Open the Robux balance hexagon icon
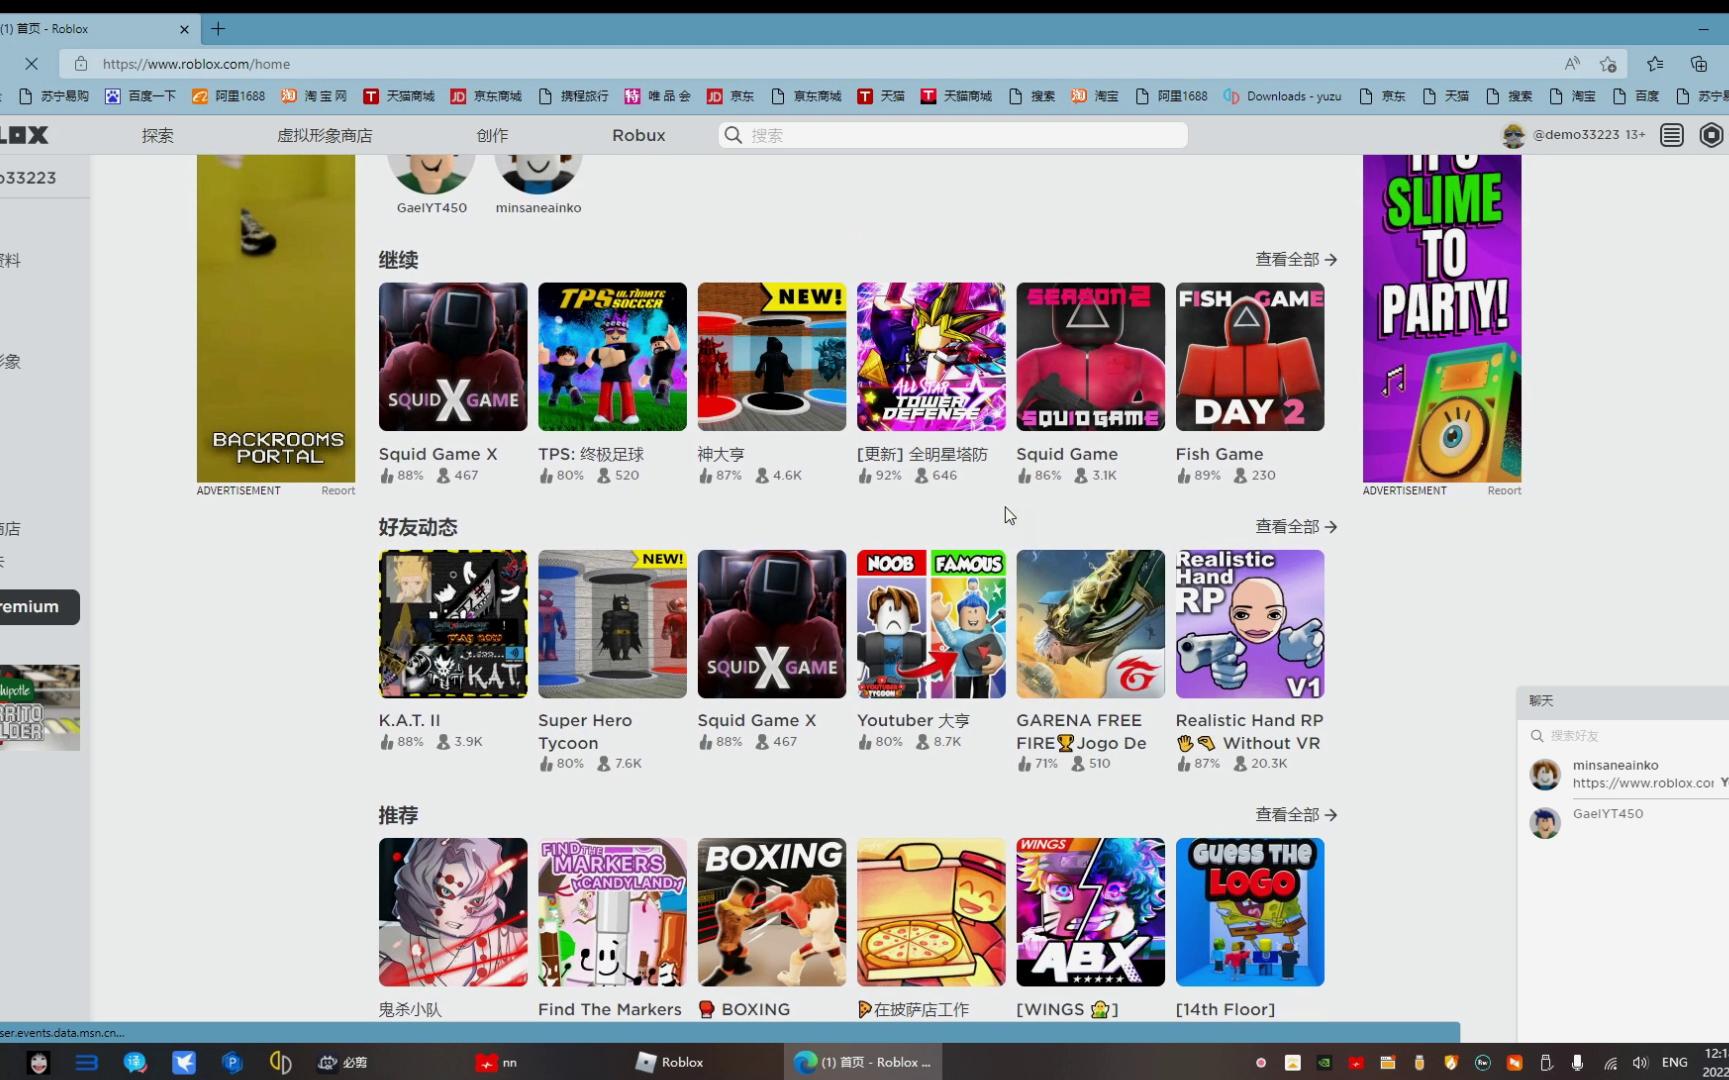The height and width of the screenshot is (1080, 1729). [1711, 135]
